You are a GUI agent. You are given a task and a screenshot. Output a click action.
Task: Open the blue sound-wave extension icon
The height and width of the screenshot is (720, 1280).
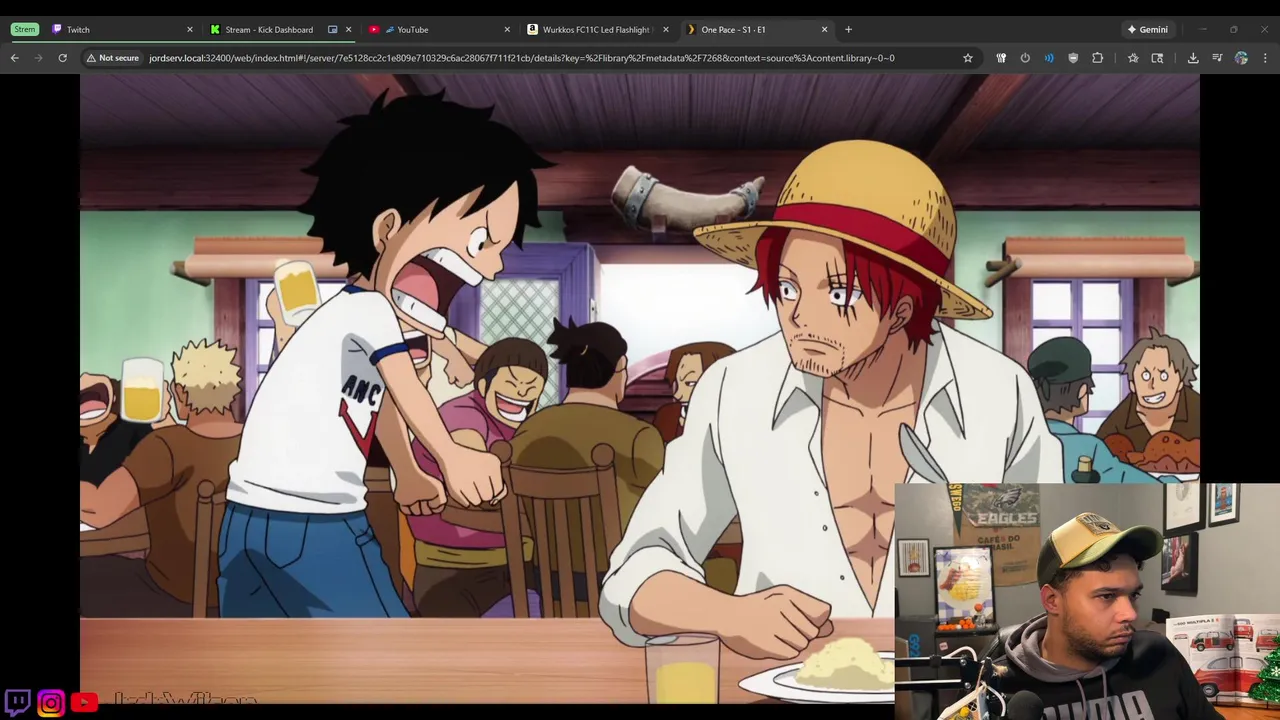coord(1049,58)
